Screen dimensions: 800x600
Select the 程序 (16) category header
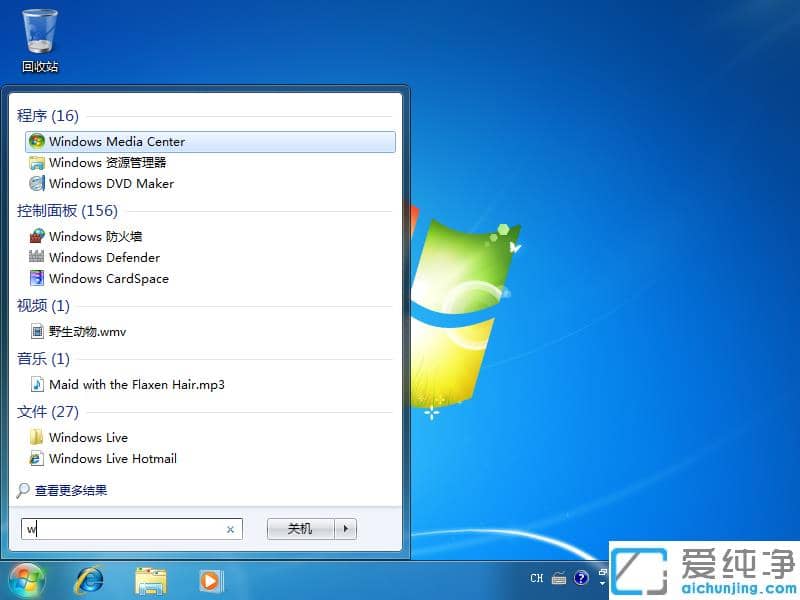tap(47, 115)
